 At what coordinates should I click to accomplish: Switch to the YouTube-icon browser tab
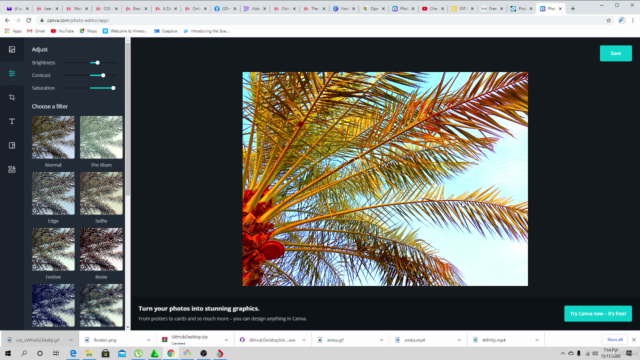pos(432,9)
